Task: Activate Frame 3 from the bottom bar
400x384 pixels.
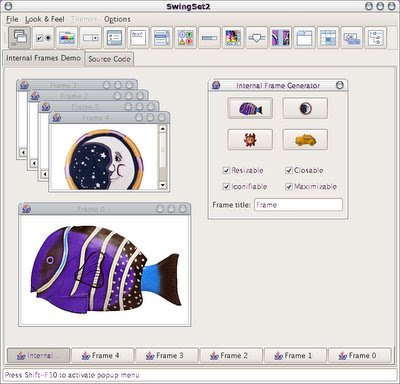Action: (x=167, y=356)
